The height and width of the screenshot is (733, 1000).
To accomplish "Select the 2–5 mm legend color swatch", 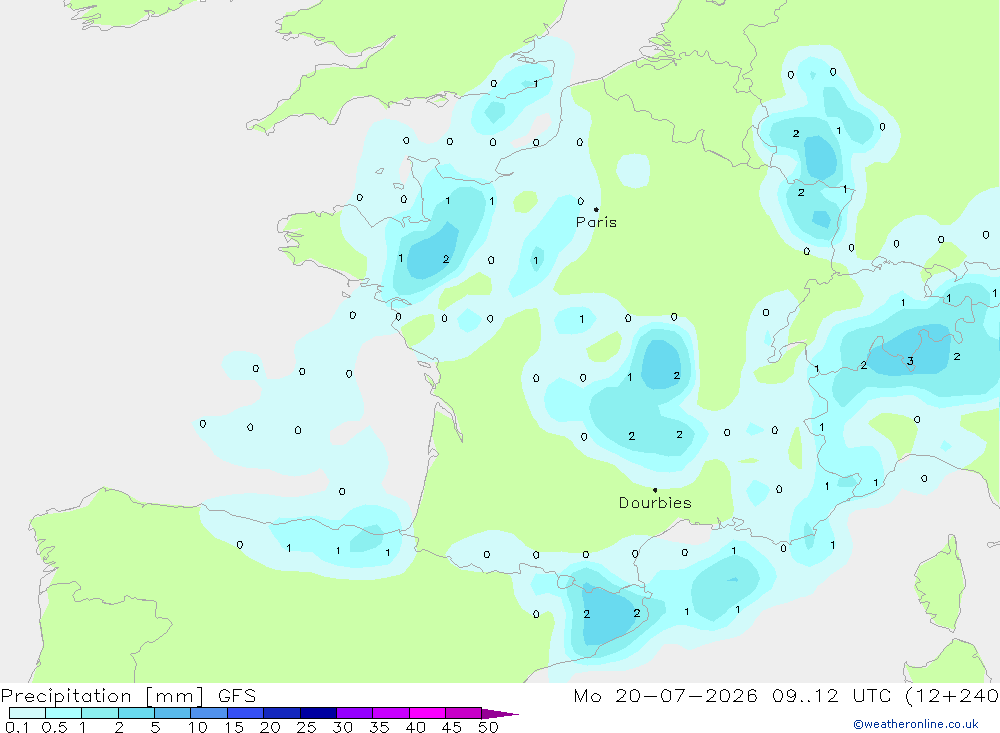I will point(136,713).
